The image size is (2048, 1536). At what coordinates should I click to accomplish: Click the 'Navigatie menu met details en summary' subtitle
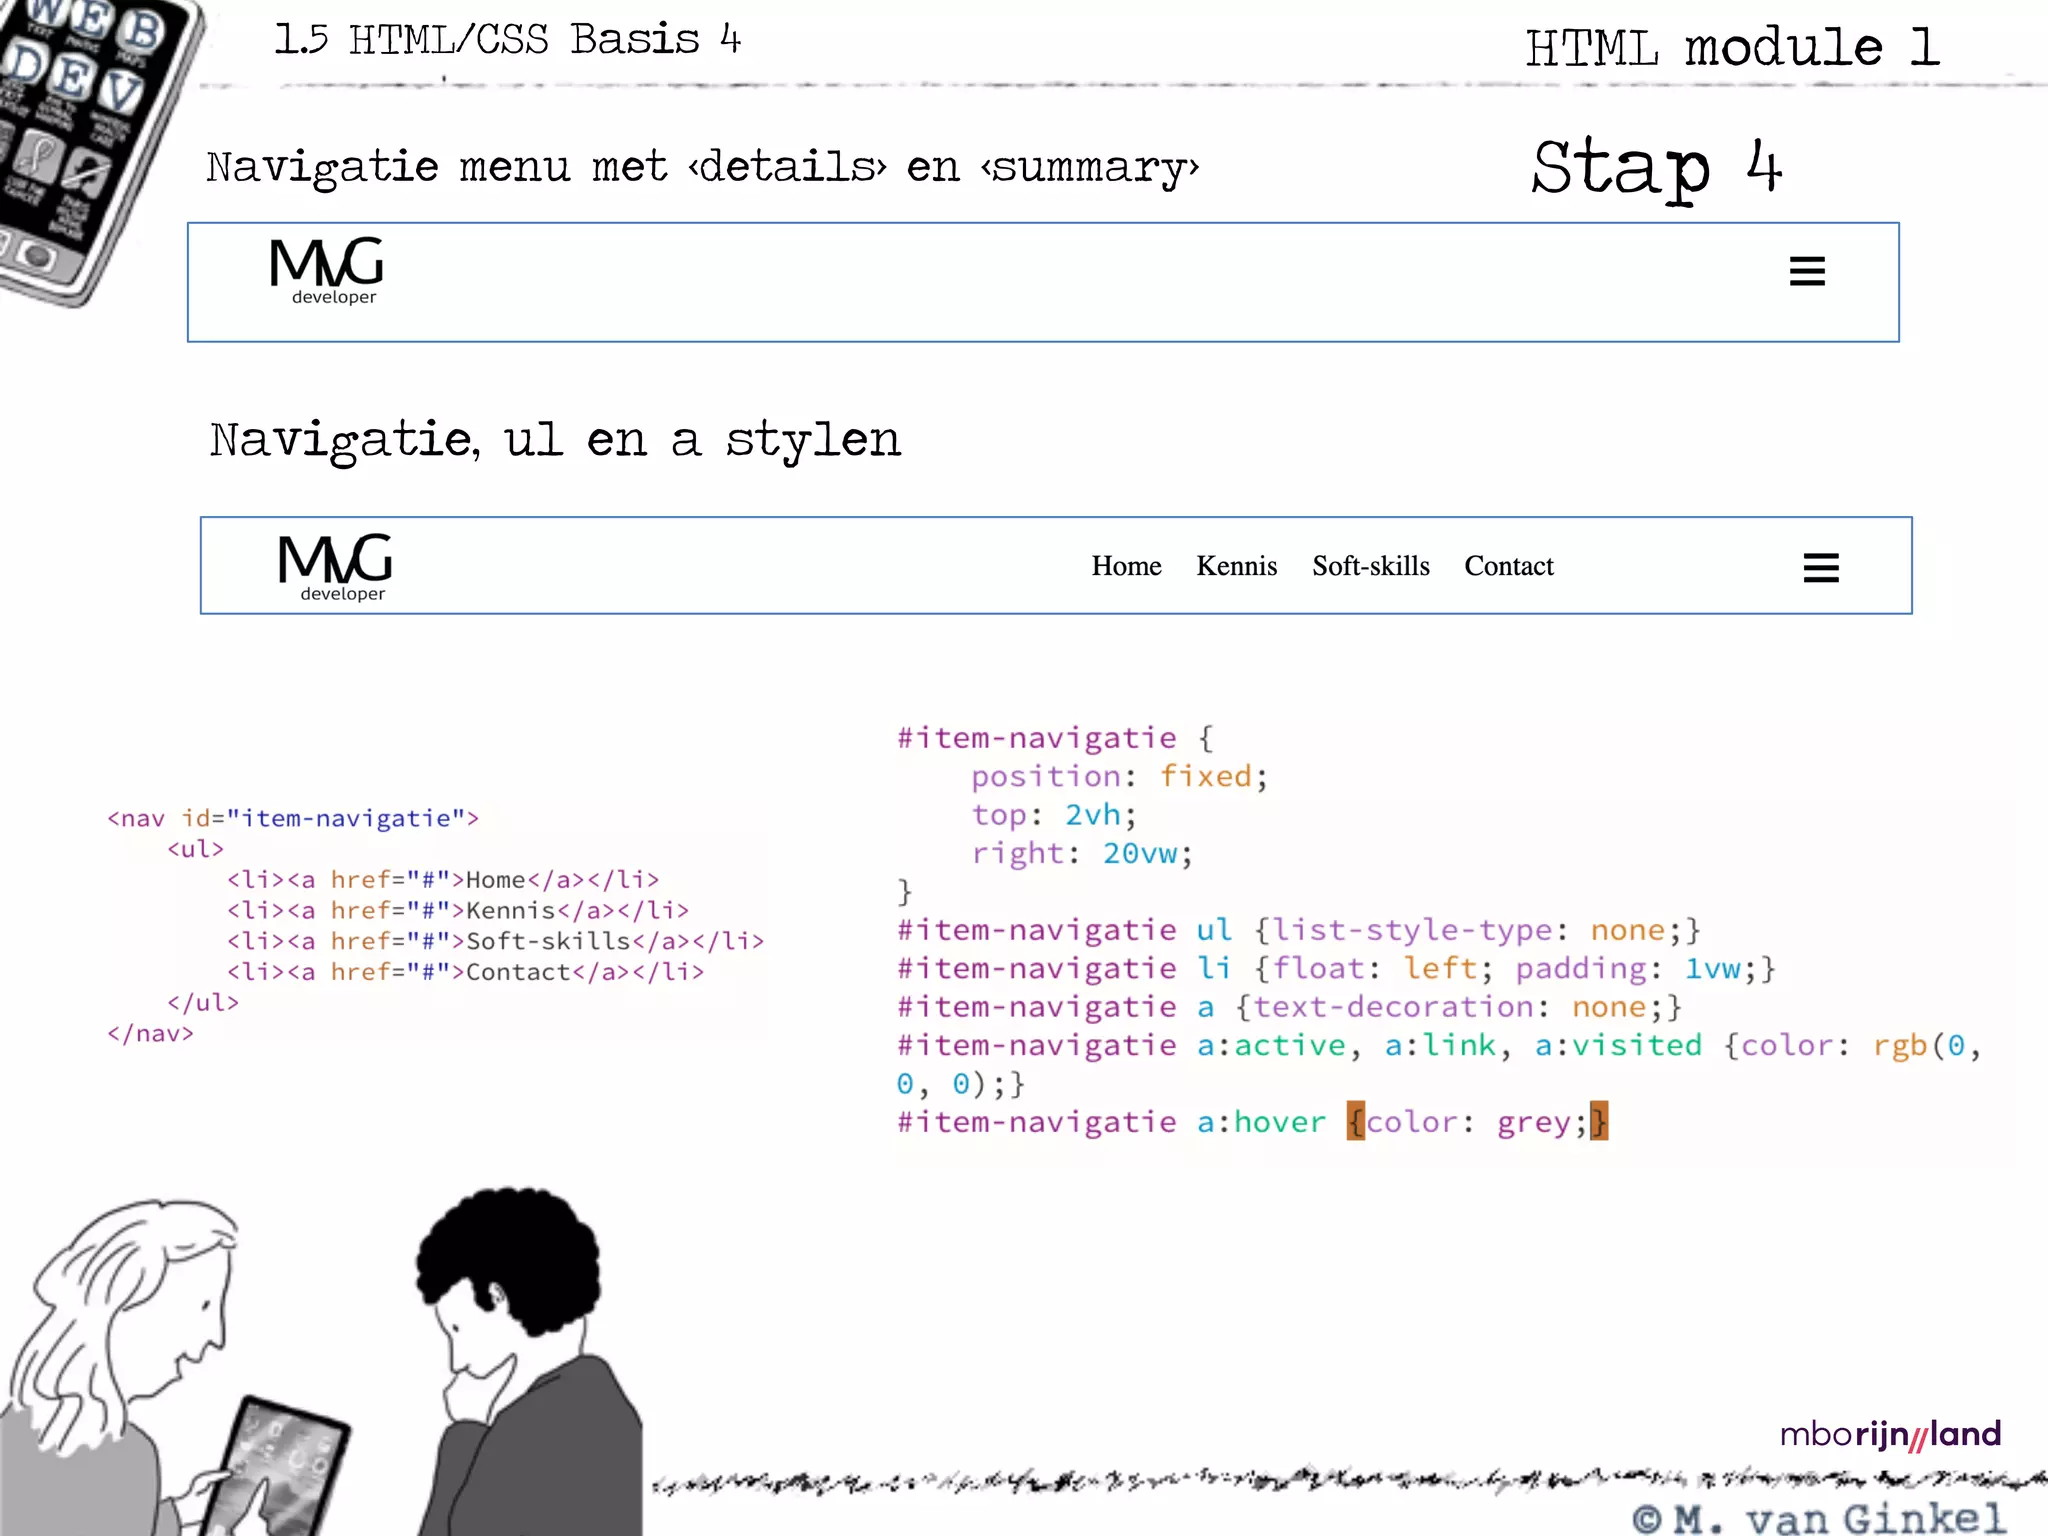tap(702, 167)
